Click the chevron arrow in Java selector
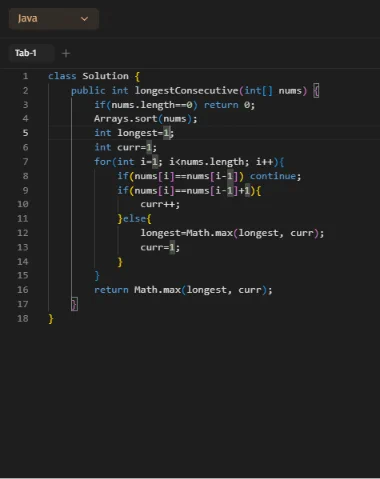The width and height of the screenshot is (380, 479). [x=84, y=19]
